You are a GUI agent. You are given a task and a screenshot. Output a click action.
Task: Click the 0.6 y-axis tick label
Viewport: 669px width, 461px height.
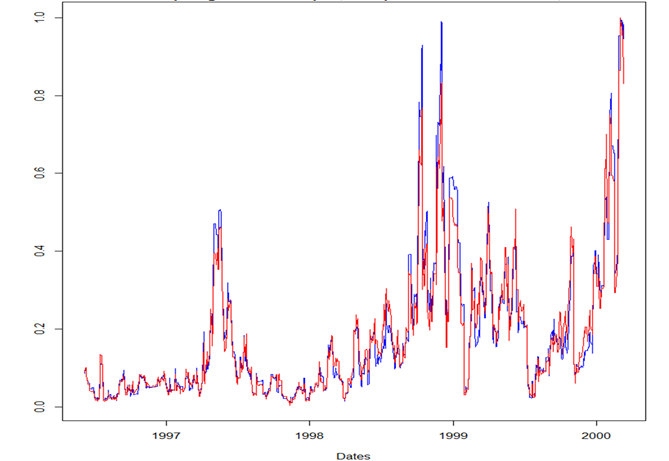pos(39,173)
